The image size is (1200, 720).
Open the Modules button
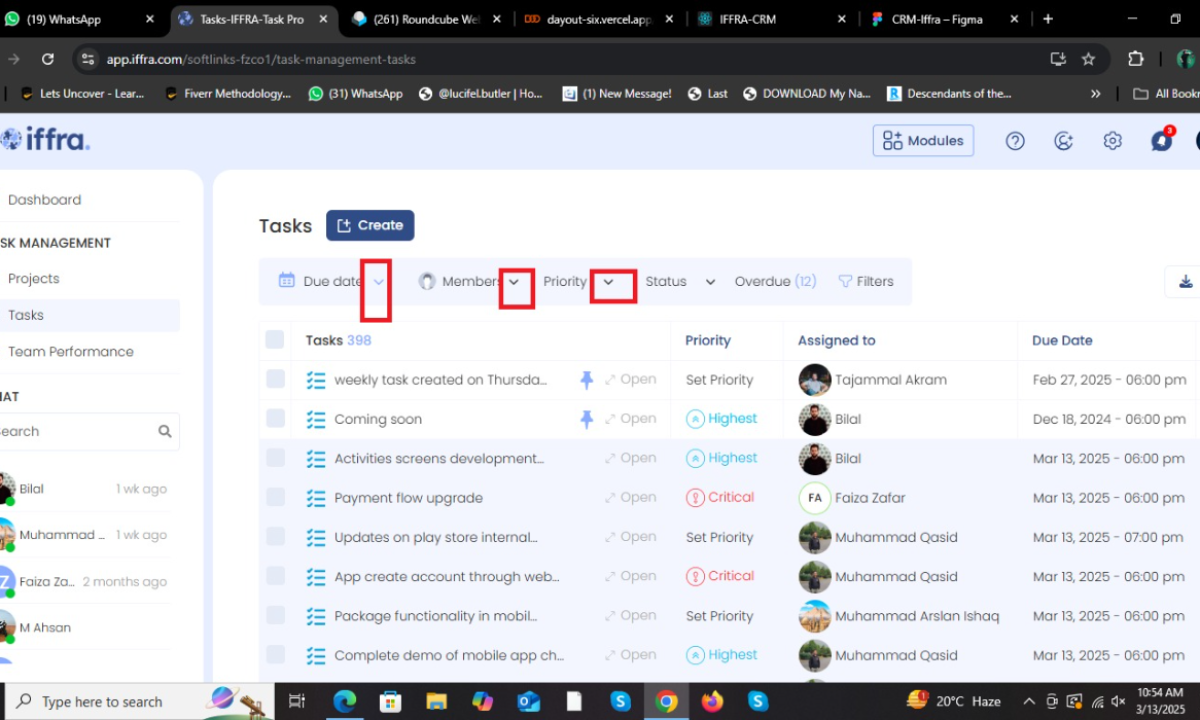923,141
